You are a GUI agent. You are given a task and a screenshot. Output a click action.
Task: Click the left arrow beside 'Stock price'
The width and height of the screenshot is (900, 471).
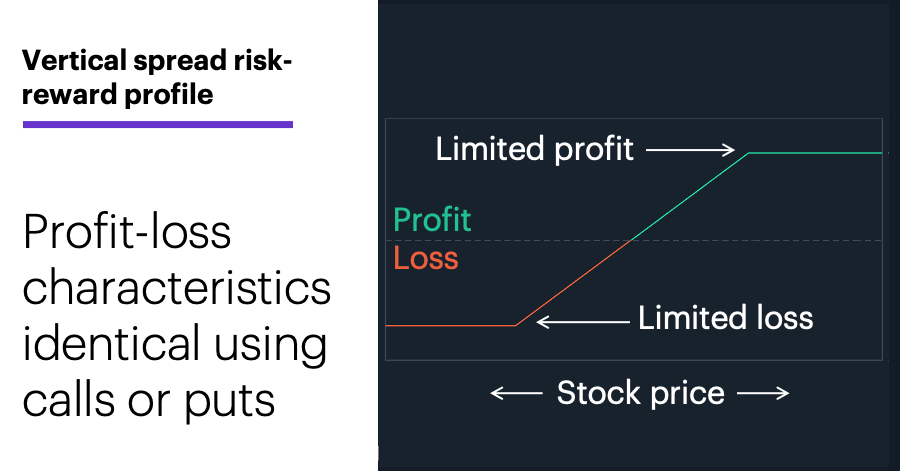coord(517,393)
